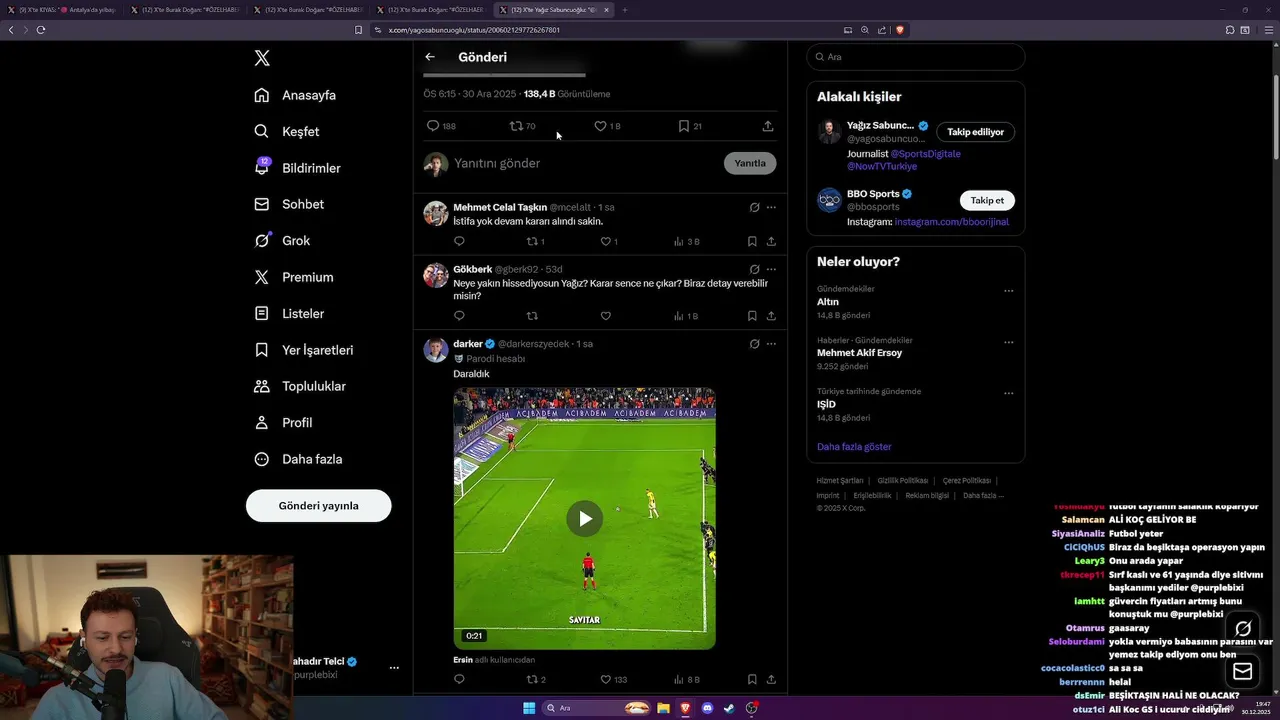The width and height of the screenshot is (1280, 720).
Task: Open Grok action on Gökberk's reply
Action: point(754,269)
